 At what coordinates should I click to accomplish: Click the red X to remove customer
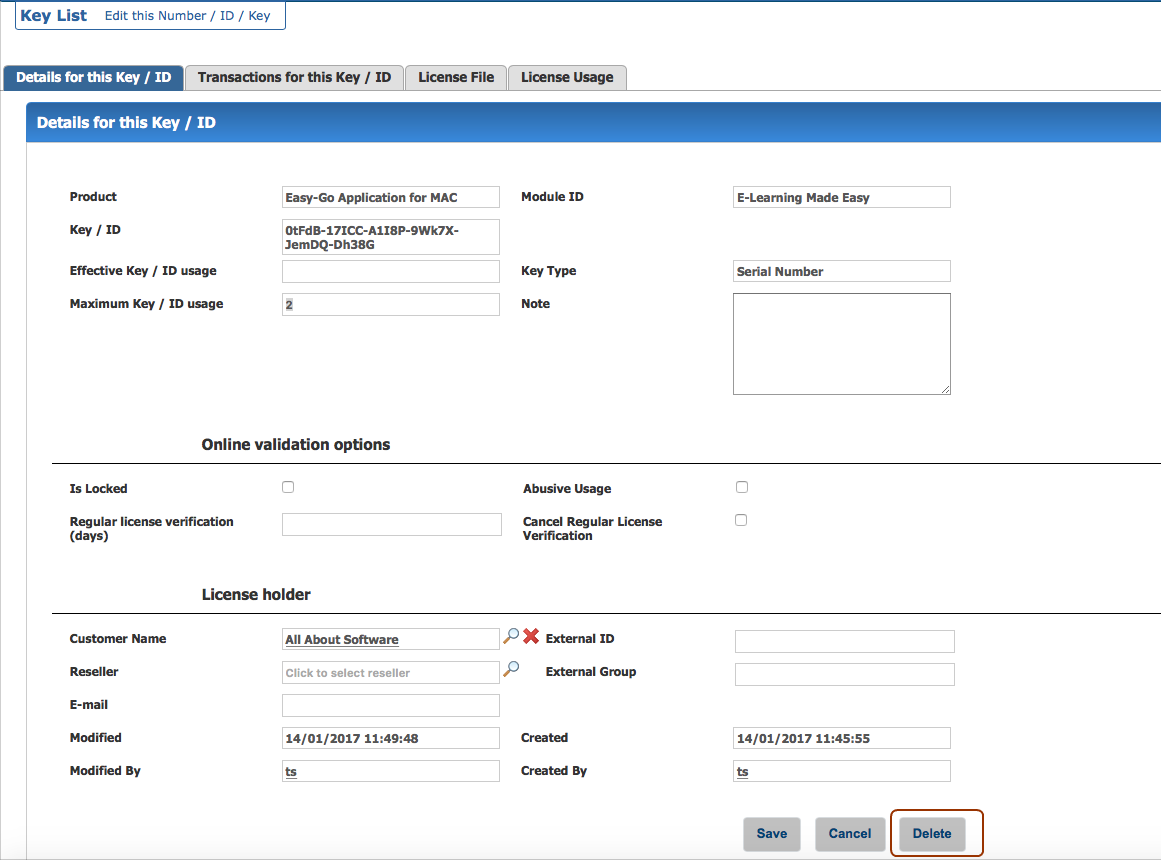pos(531,636)
